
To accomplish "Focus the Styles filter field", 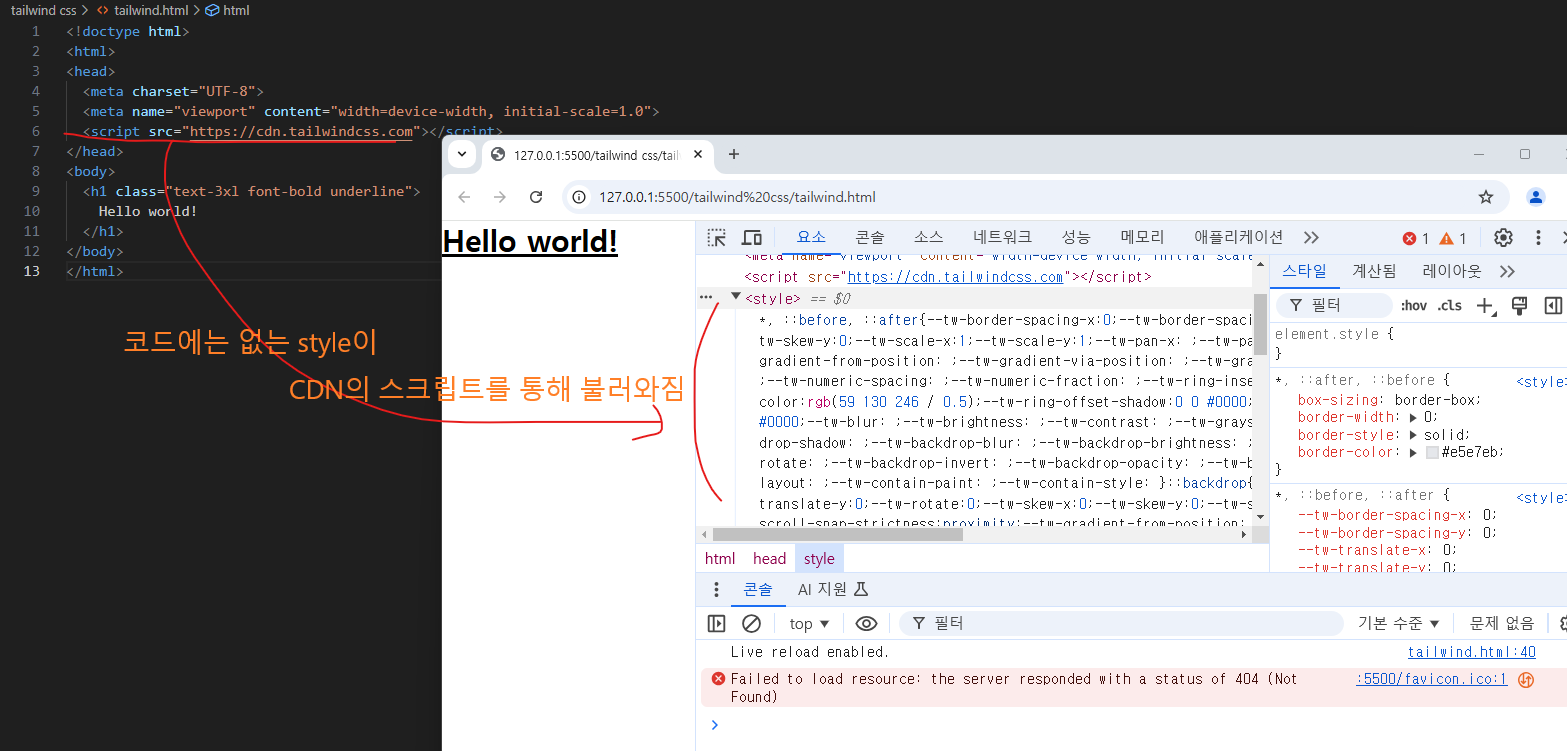I will click(x=1334, y=305).
